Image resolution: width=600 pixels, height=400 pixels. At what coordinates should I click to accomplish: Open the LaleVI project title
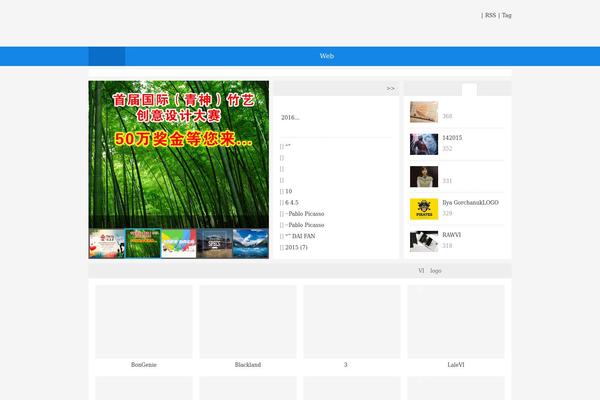point(456,365)
